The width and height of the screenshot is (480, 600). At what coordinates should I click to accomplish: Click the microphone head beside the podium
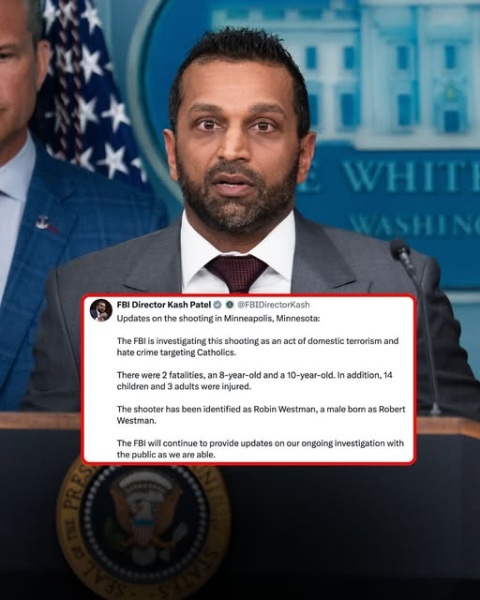(x=400, y=250)
